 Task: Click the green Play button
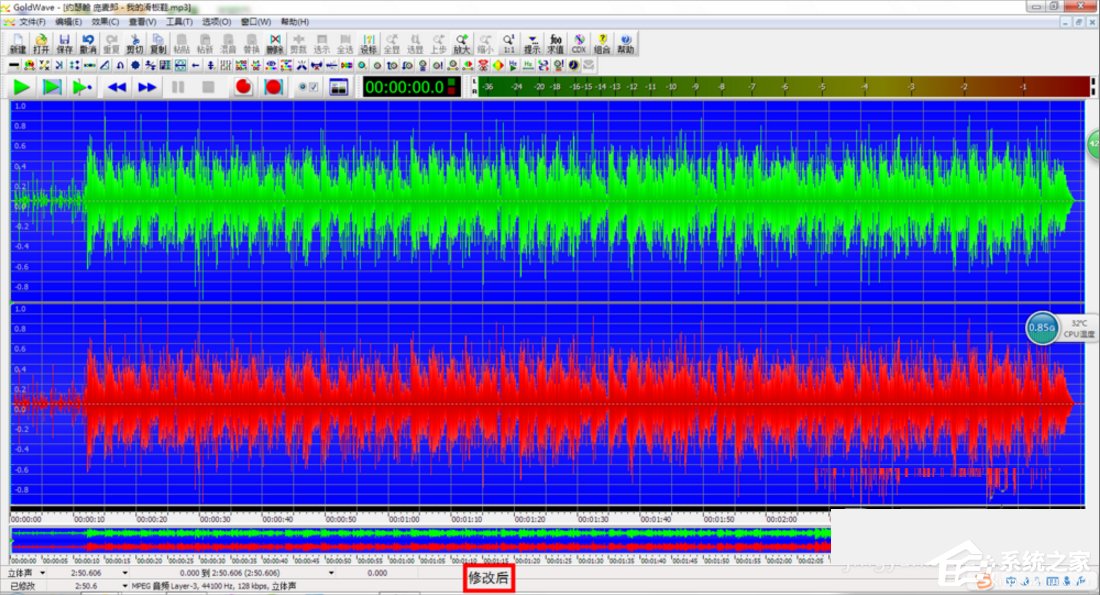point(21,87)
